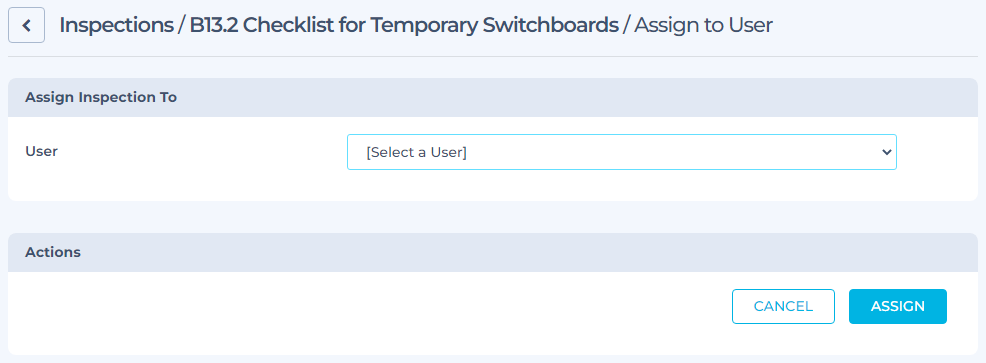Image resolution: width=986 pixels, height=363 pixels.
Task: Click the dropdown arrow in User field
Action: tap(887, 152)
